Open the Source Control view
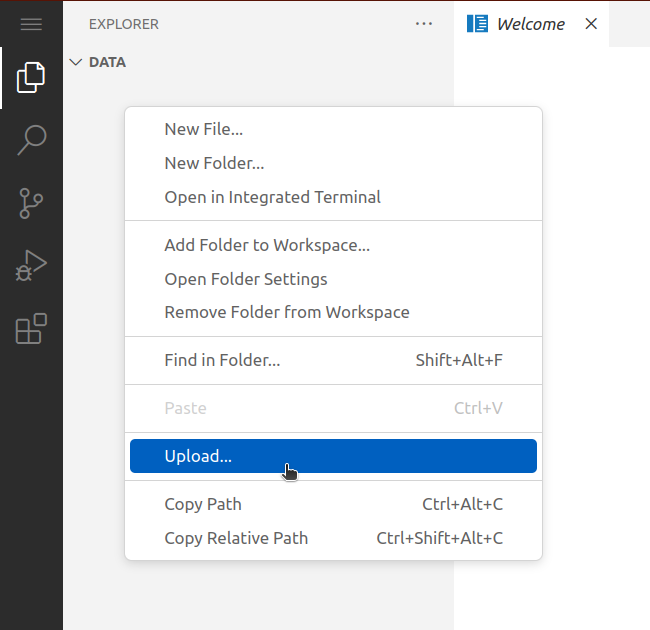This screenshot has width=650, height=630. (x=31, y=203)
